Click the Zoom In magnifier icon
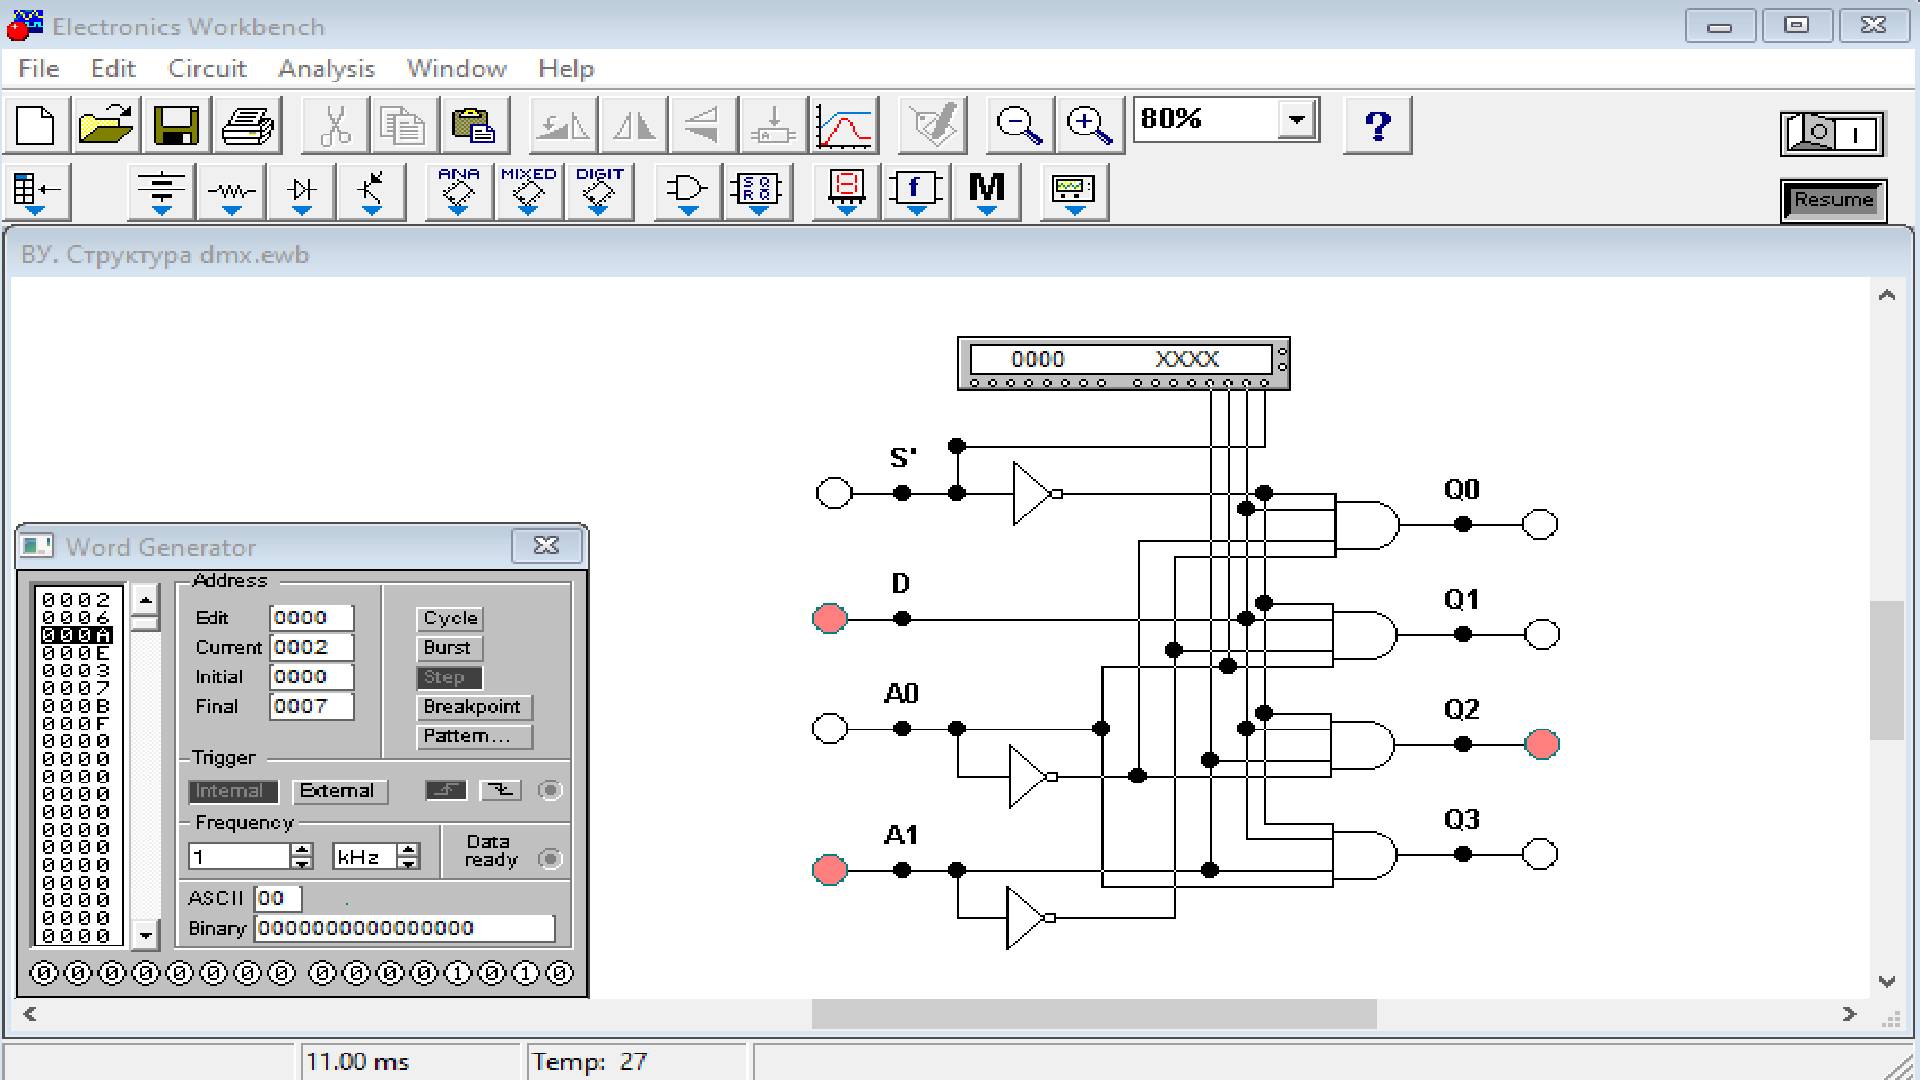This screenshot has height=1080, width=1920. coord(1089,126)
